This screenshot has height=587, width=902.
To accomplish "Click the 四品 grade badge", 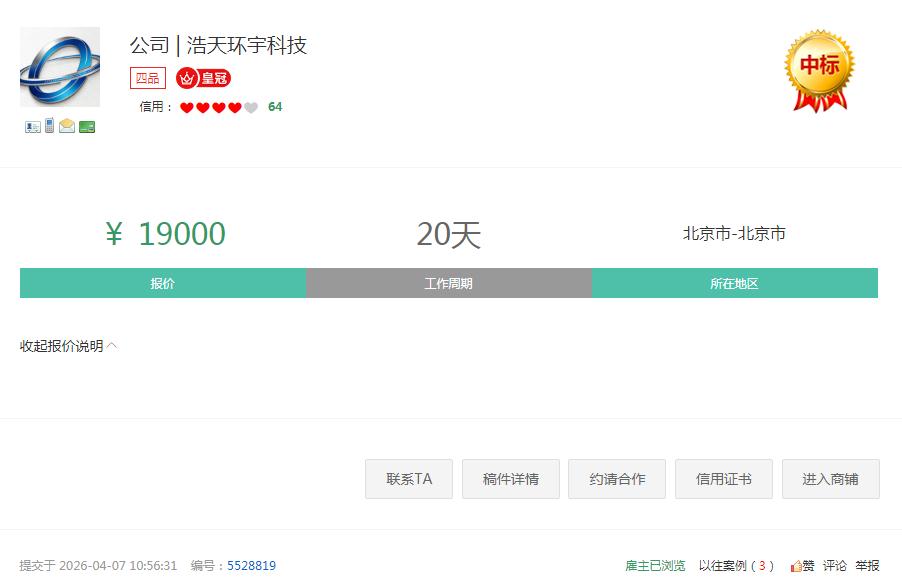I will tap(148, 78).
